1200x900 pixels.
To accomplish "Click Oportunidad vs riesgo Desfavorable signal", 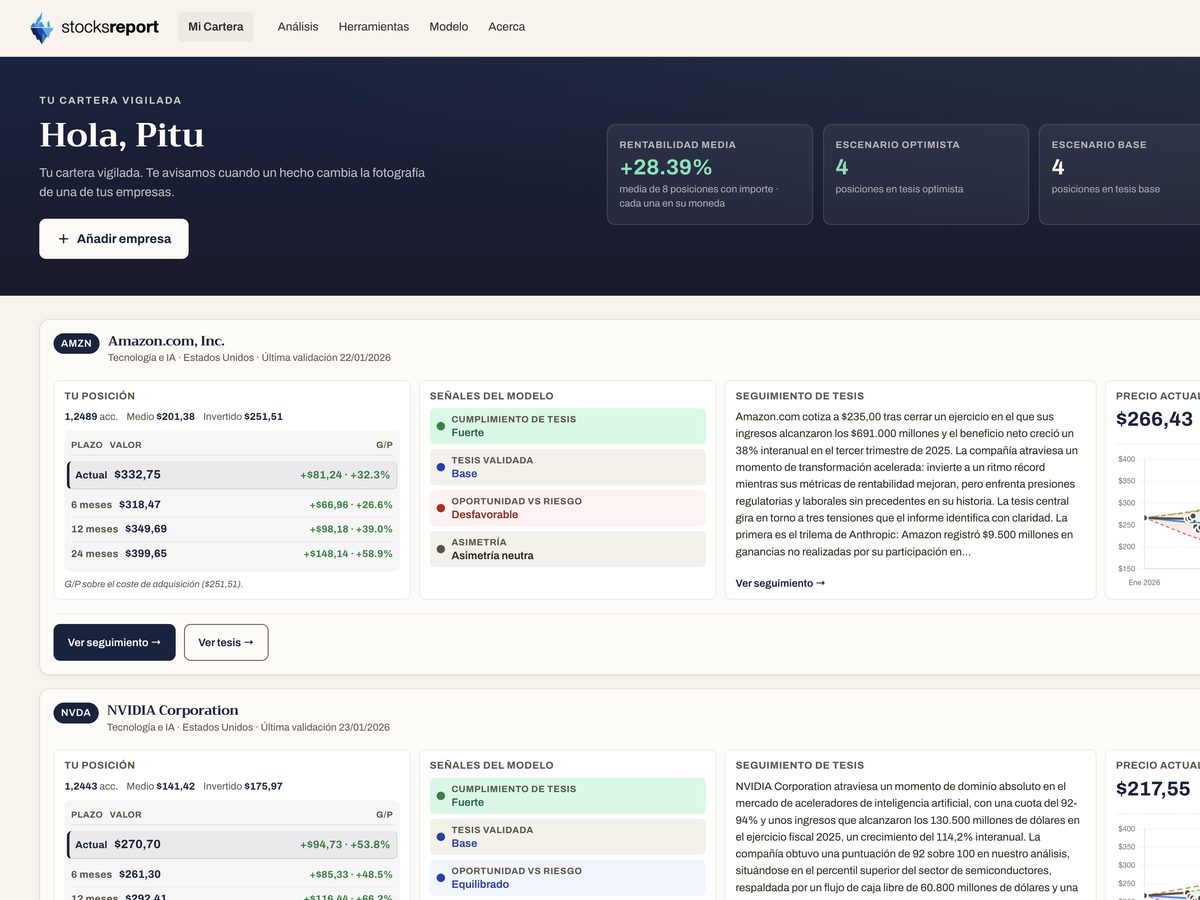I will [x=567, y=508].
